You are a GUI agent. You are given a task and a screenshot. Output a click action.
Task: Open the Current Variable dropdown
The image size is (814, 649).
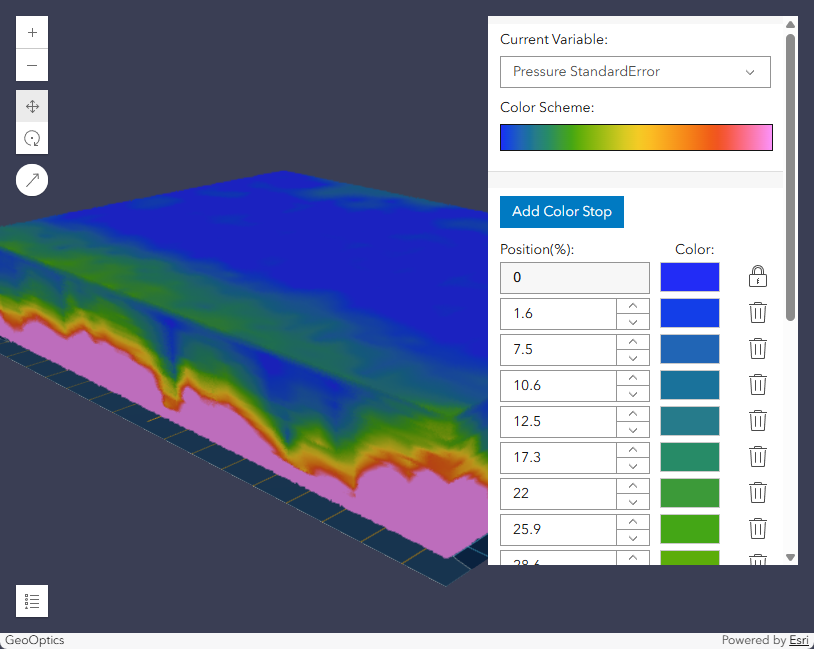[x=635, y=72]
